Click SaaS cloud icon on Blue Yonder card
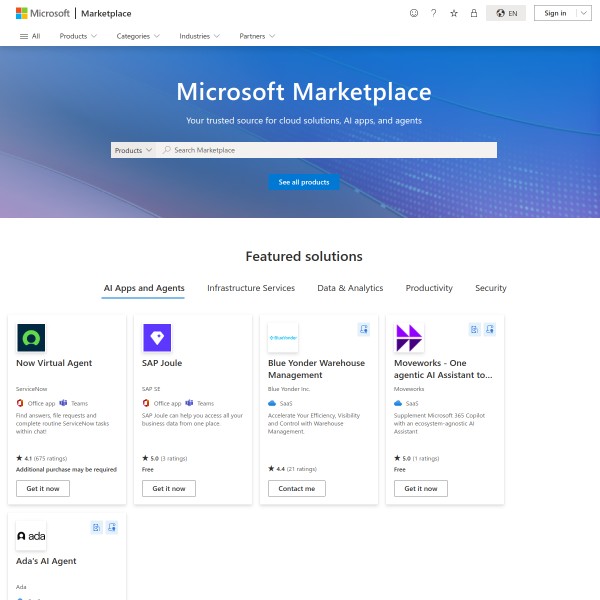The width and height of the screenshot is (600, 600). point(272,403)
